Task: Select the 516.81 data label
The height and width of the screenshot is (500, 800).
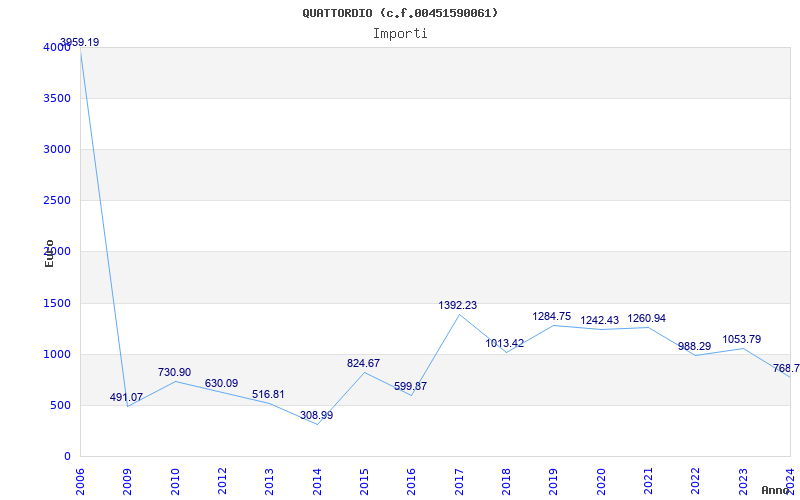Action: (268, 394)
